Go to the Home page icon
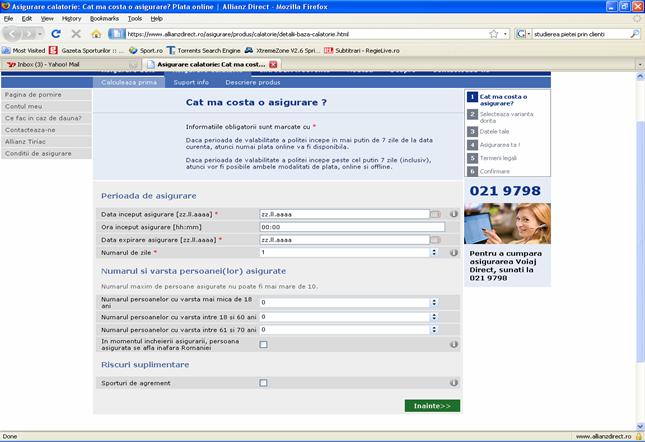The height and width of the screenshot is (442, 645). (x=96, y=34)
